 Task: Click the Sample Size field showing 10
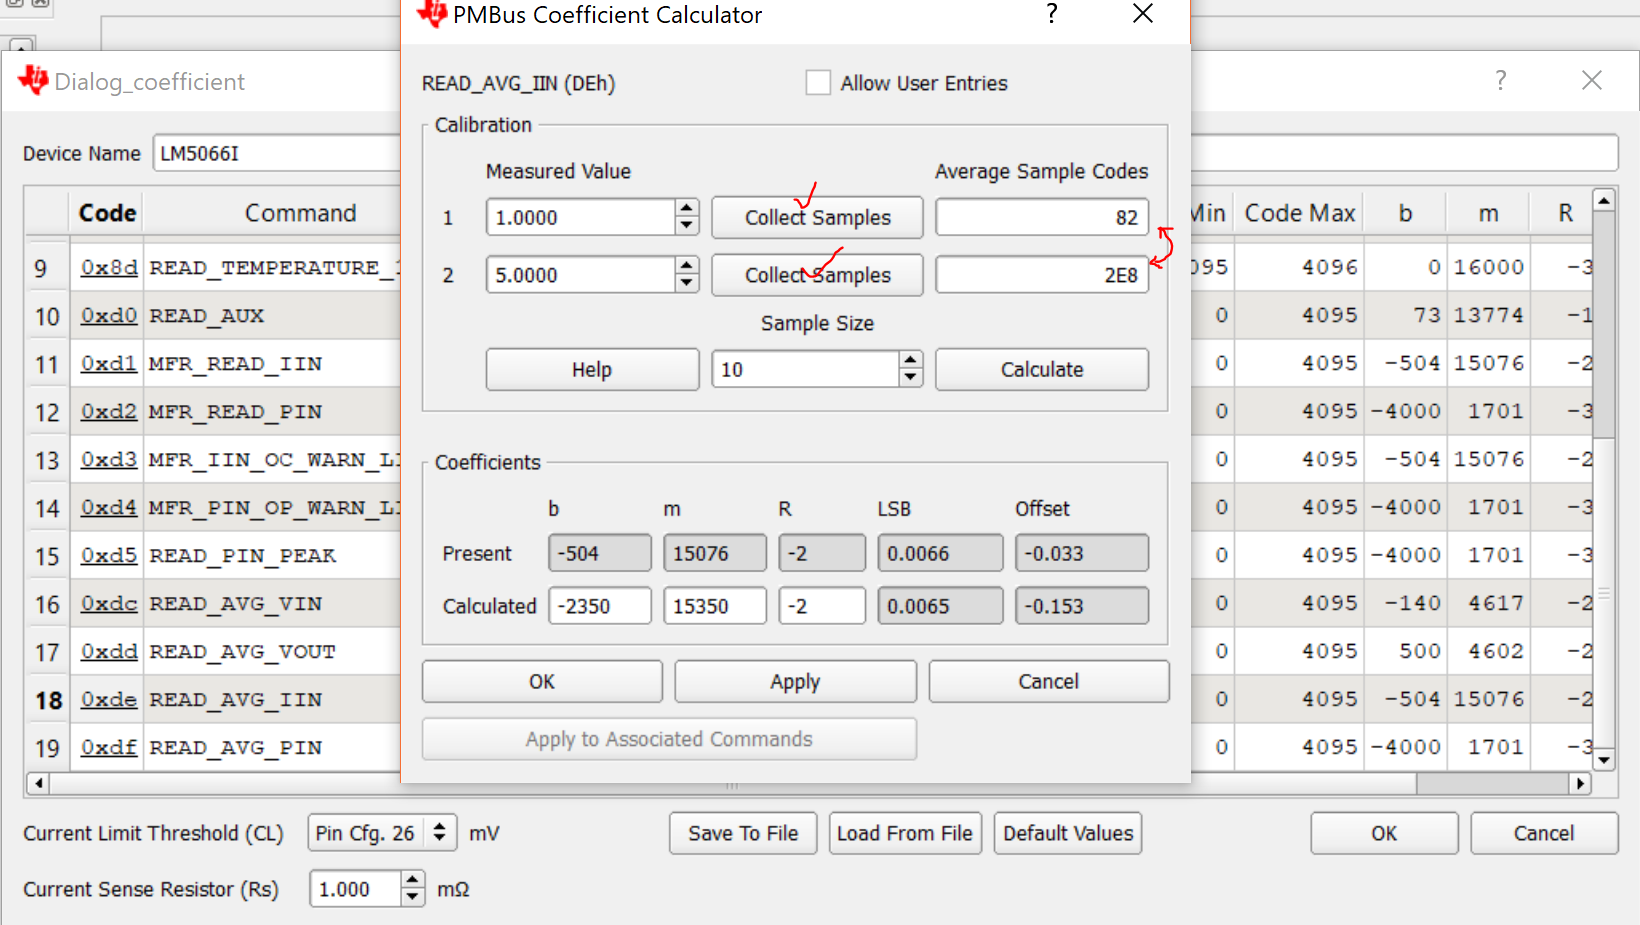805,369
